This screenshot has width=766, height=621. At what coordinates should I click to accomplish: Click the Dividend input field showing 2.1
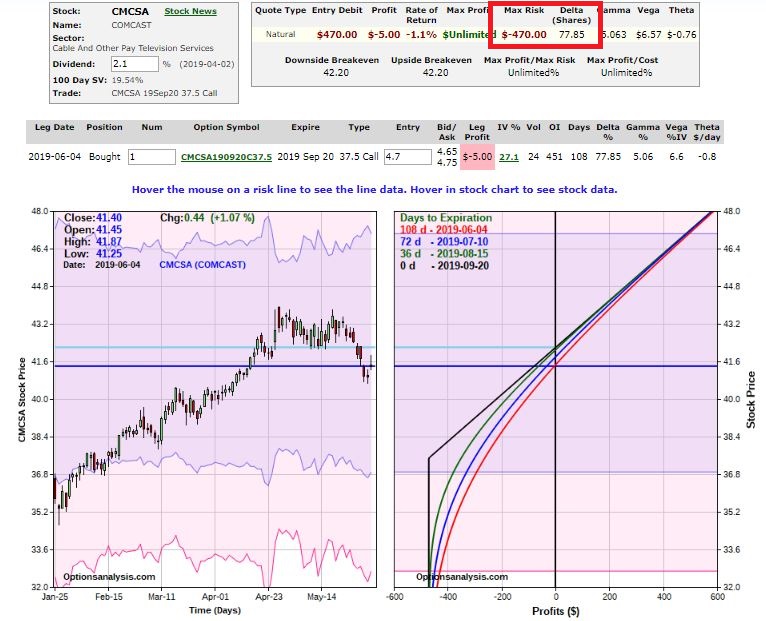point(135,64)
